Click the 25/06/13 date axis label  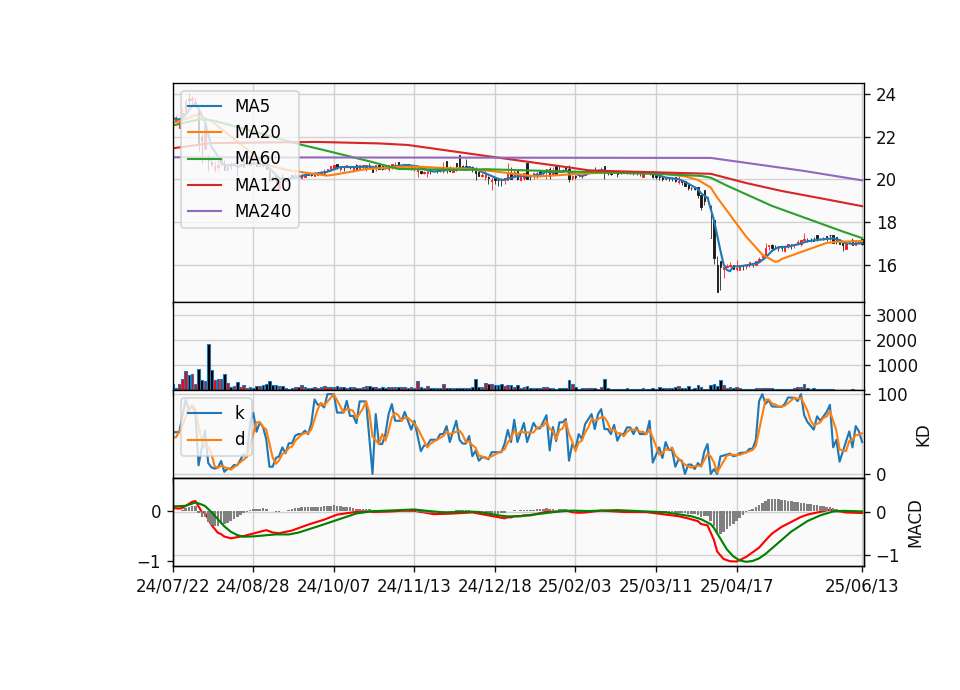tap(861, 586)
